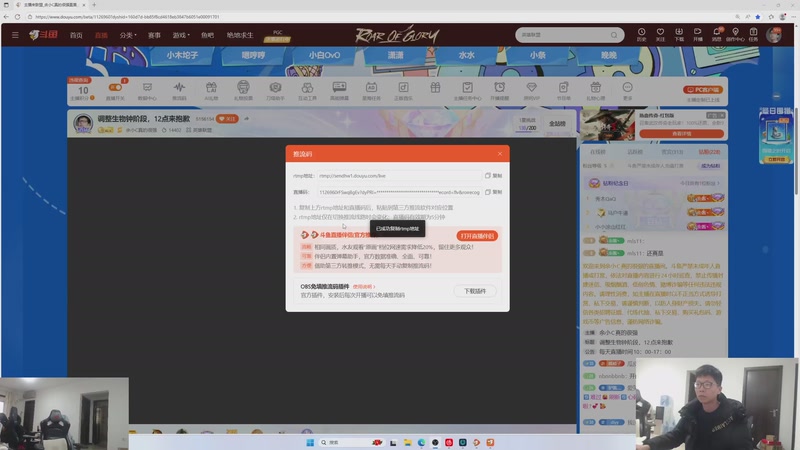Open the 赛事 nav item
This screenshot has height=450, width=800.
click(x=154, y=35)
